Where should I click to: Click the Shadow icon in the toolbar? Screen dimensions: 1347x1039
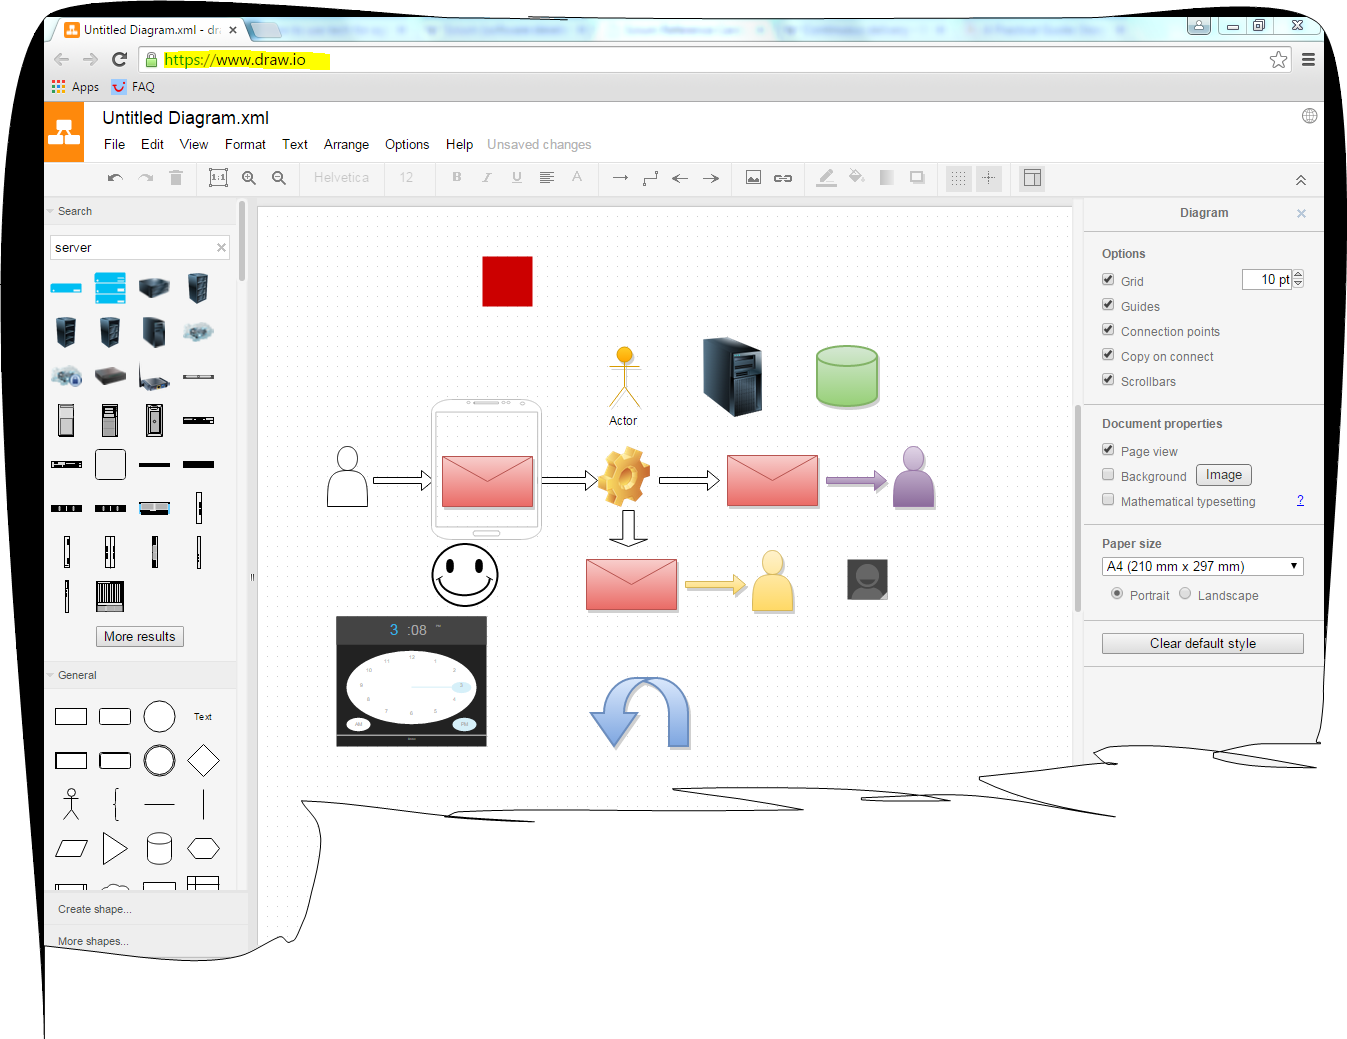click(917, 177)
